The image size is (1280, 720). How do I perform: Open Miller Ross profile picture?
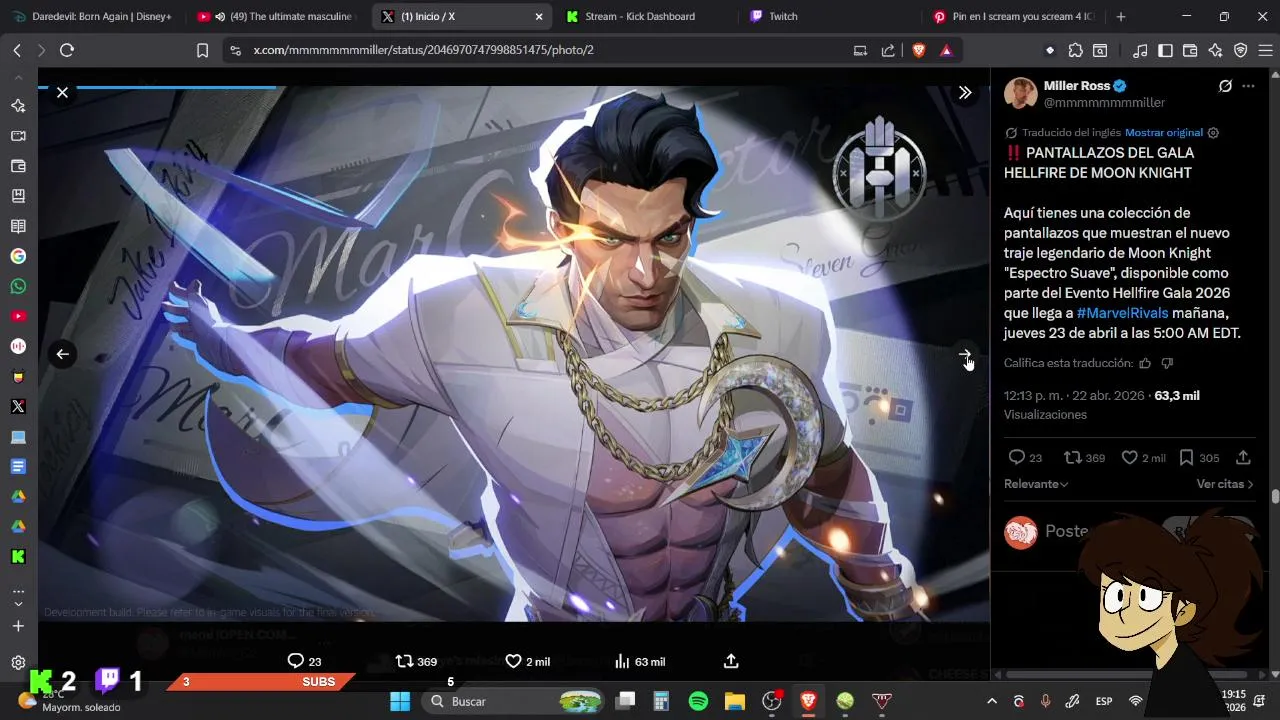click(1020, 93)
